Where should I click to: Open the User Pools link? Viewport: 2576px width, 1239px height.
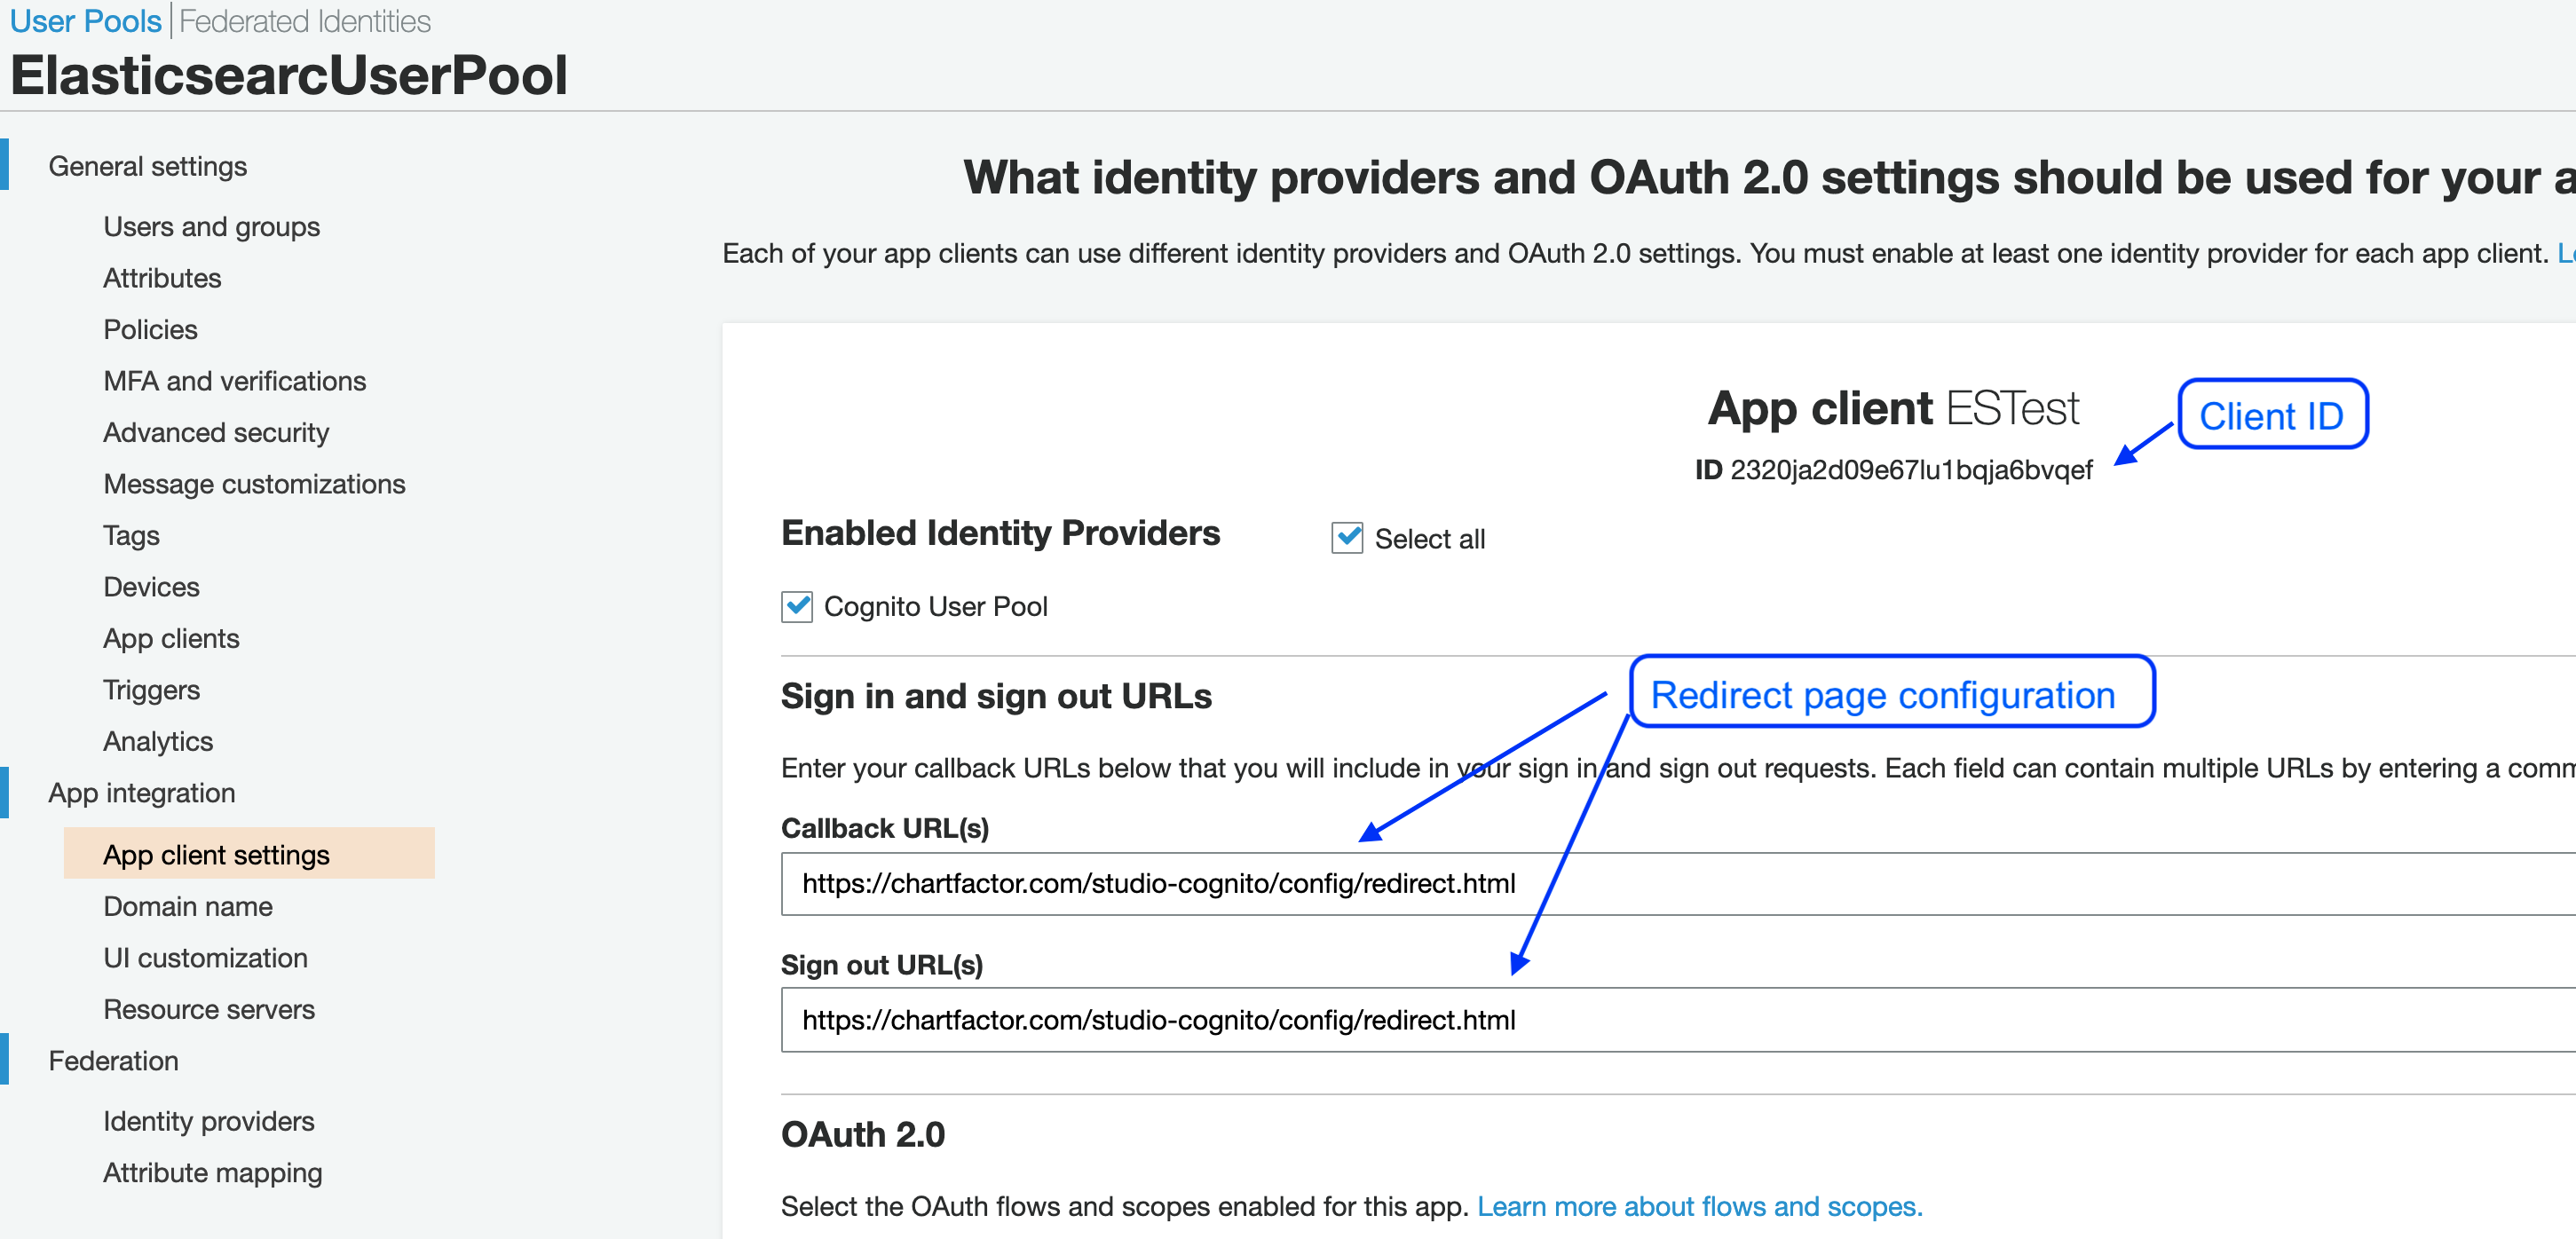[85, 21]
